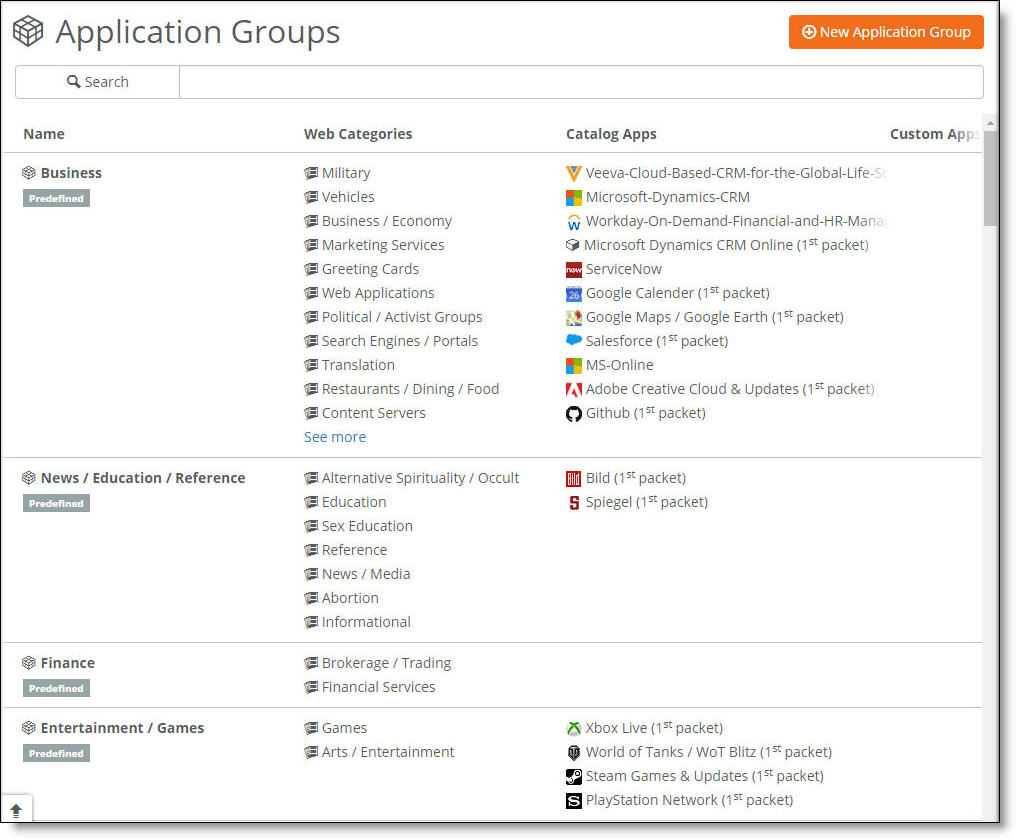Select Alternative Spirituality / Occult category
Screen dimensions: 1016x839
pyautogui.click(x=421, y=478)
